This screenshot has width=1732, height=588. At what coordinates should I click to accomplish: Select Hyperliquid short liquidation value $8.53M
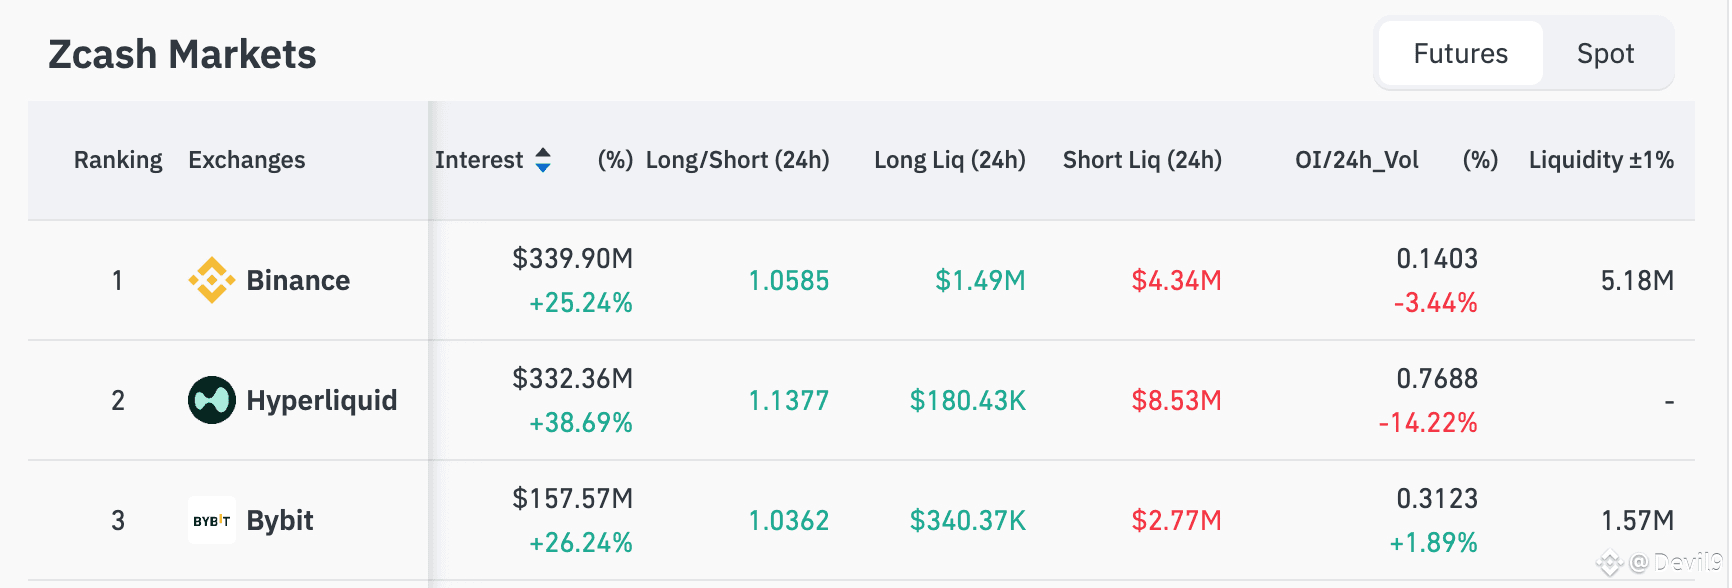click(1176, 400)
